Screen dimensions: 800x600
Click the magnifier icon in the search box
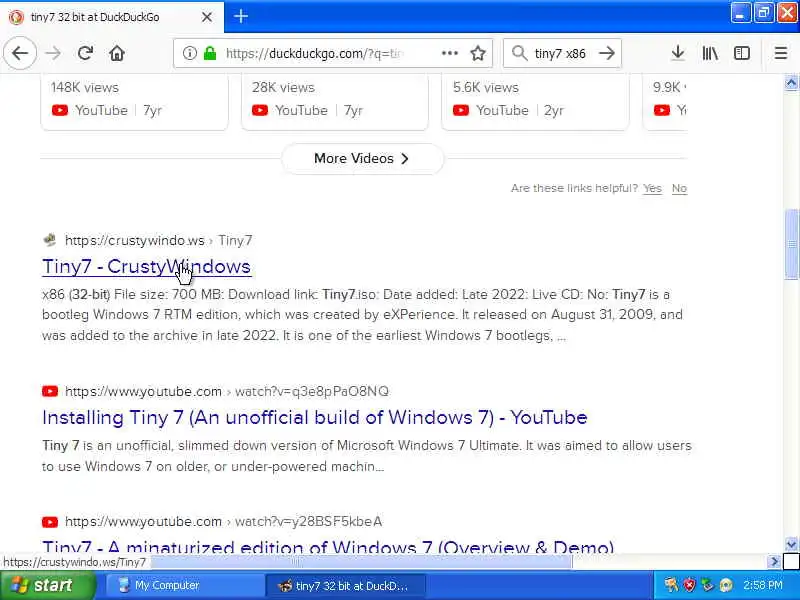point(519,53)
